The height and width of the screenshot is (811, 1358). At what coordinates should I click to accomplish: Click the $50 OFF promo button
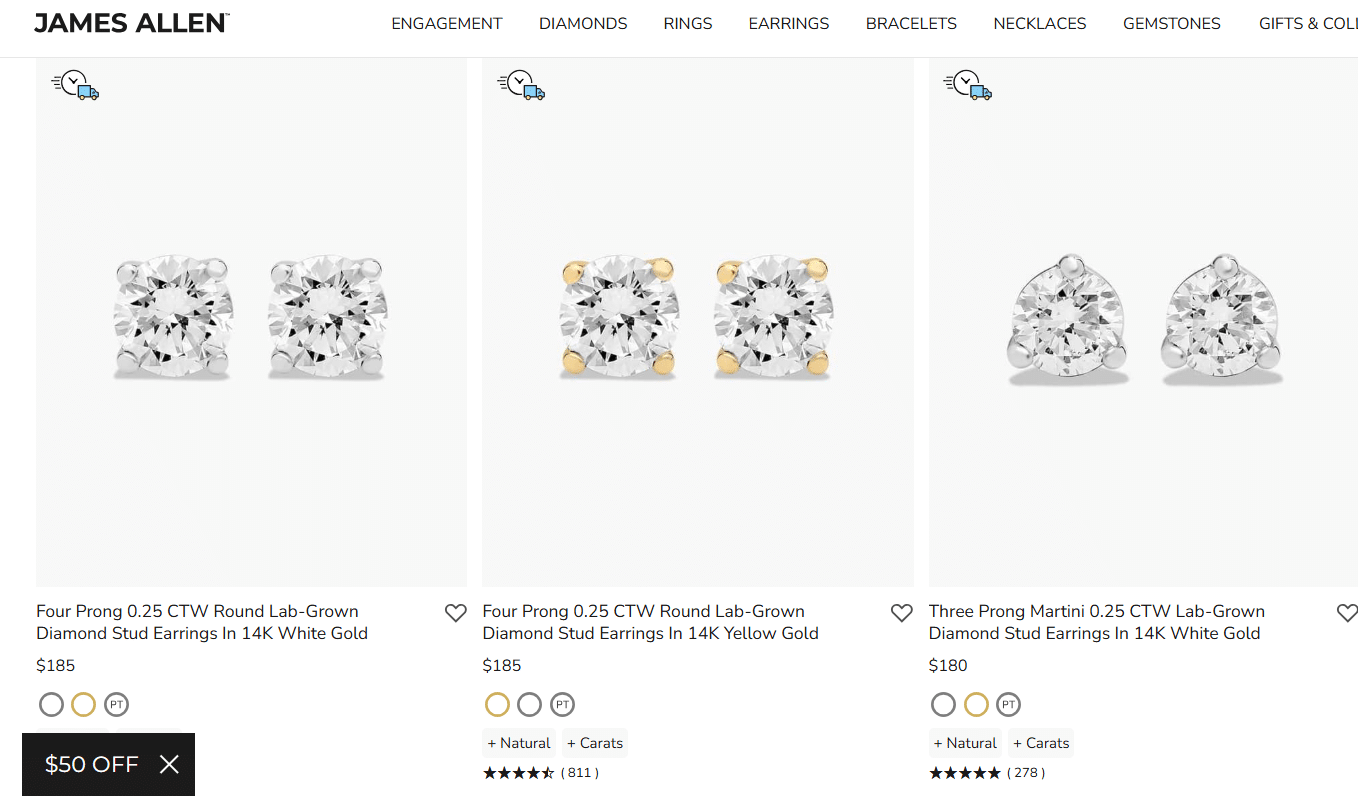(x=91, y=765)
